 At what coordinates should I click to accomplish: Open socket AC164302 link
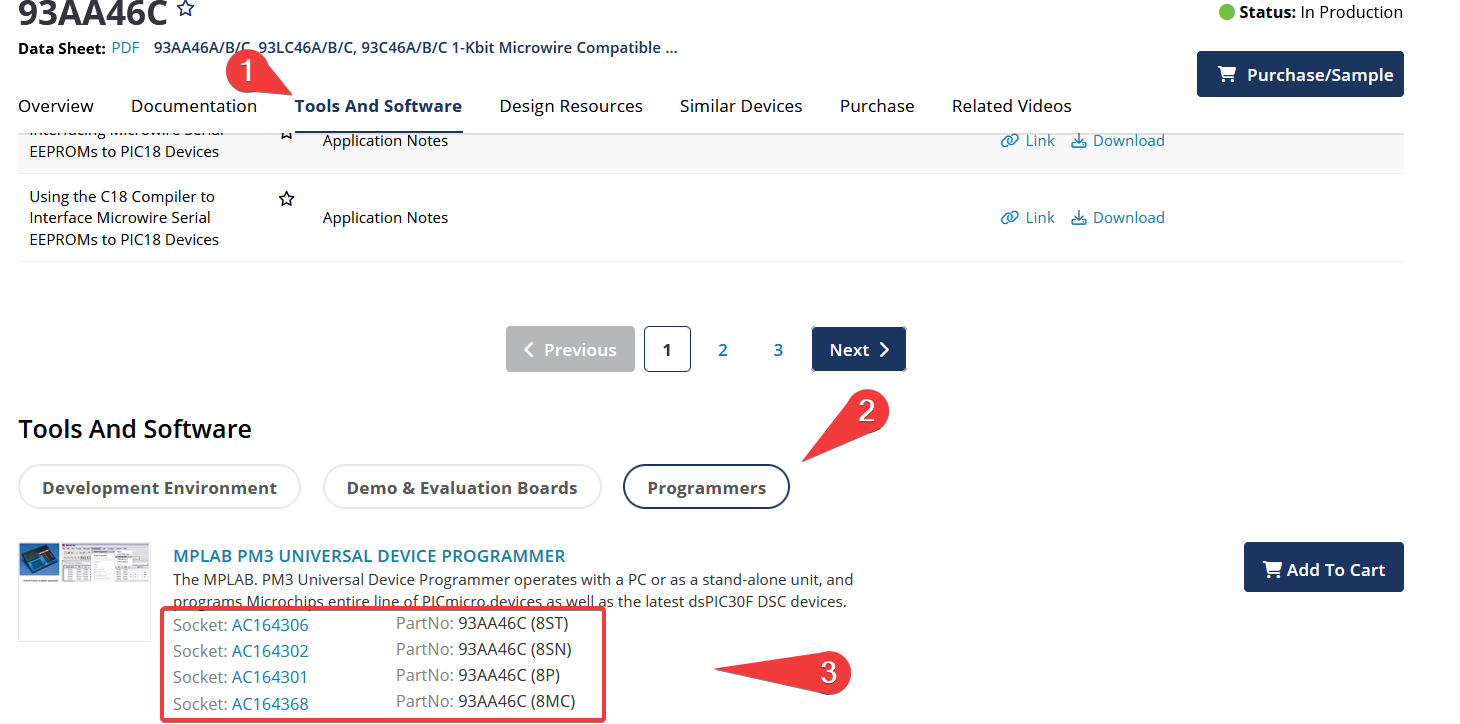point(270,651)
